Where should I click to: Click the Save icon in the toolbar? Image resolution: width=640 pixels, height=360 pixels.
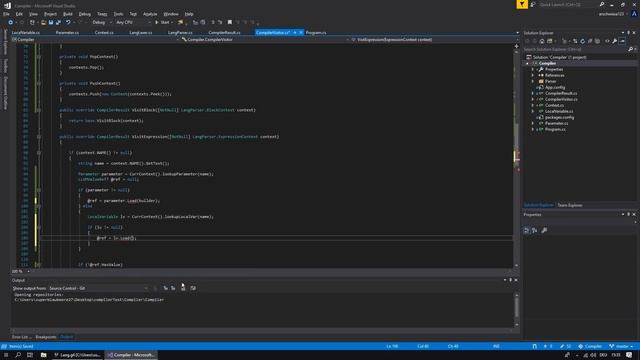[51, 22]
